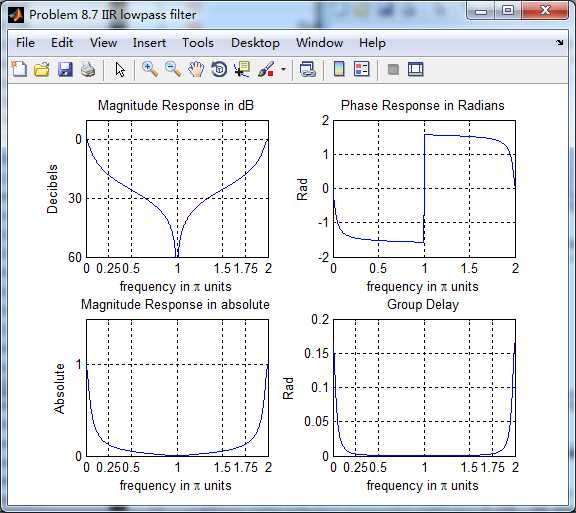Click the Link Plot toolbar icon
This screenshot has height=513, width=576.
[x=308, y=69]
